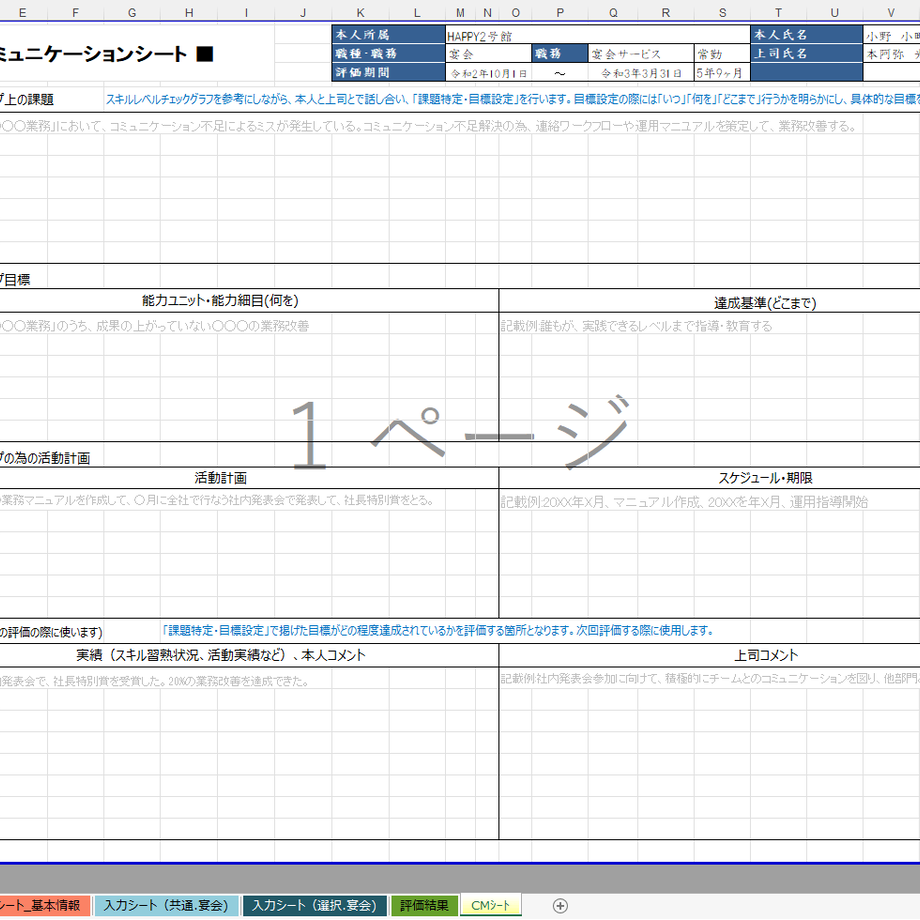
Task: Click sample text 誰もが、実践できるレベルまで指導
Action: (637, 326)
